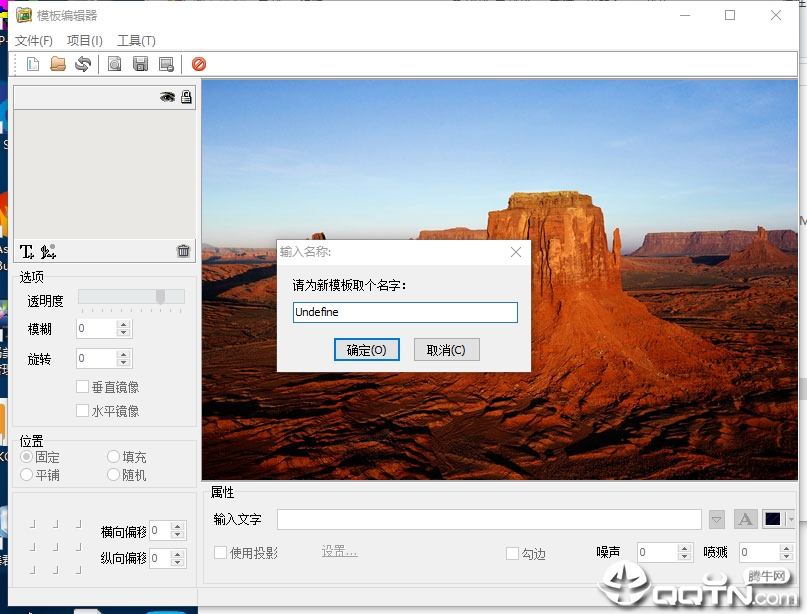
Task: Open the 输入文字 dropdown arrow button
Action: click(x=716, y=519)
